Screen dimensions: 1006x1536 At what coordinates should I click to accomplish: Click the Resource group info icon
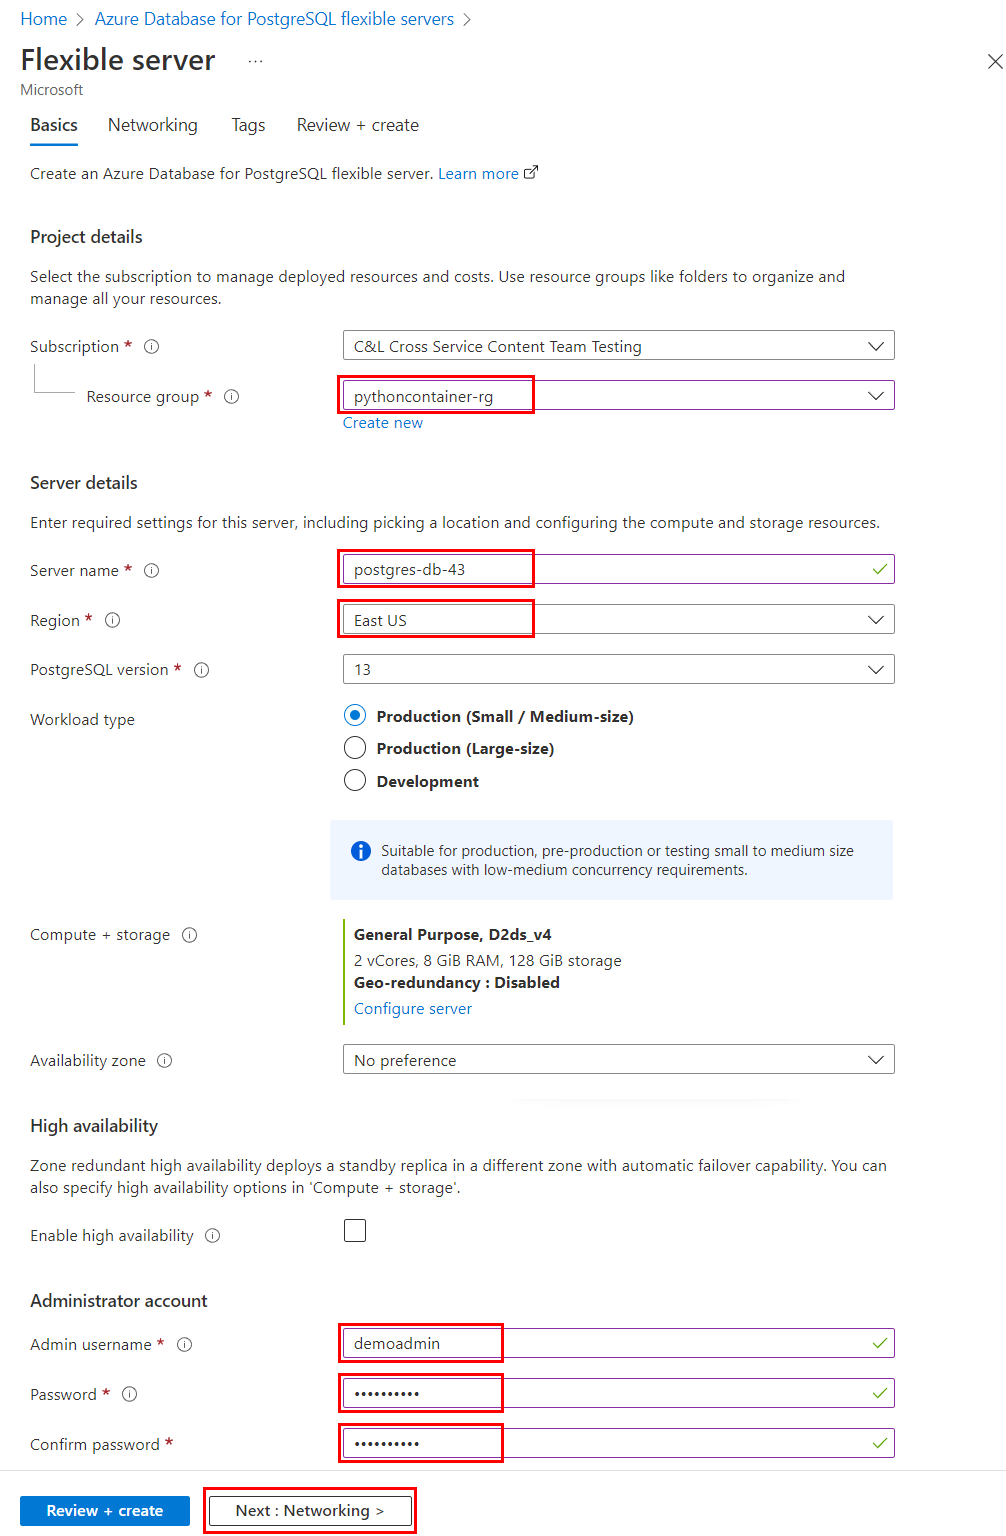231,396
